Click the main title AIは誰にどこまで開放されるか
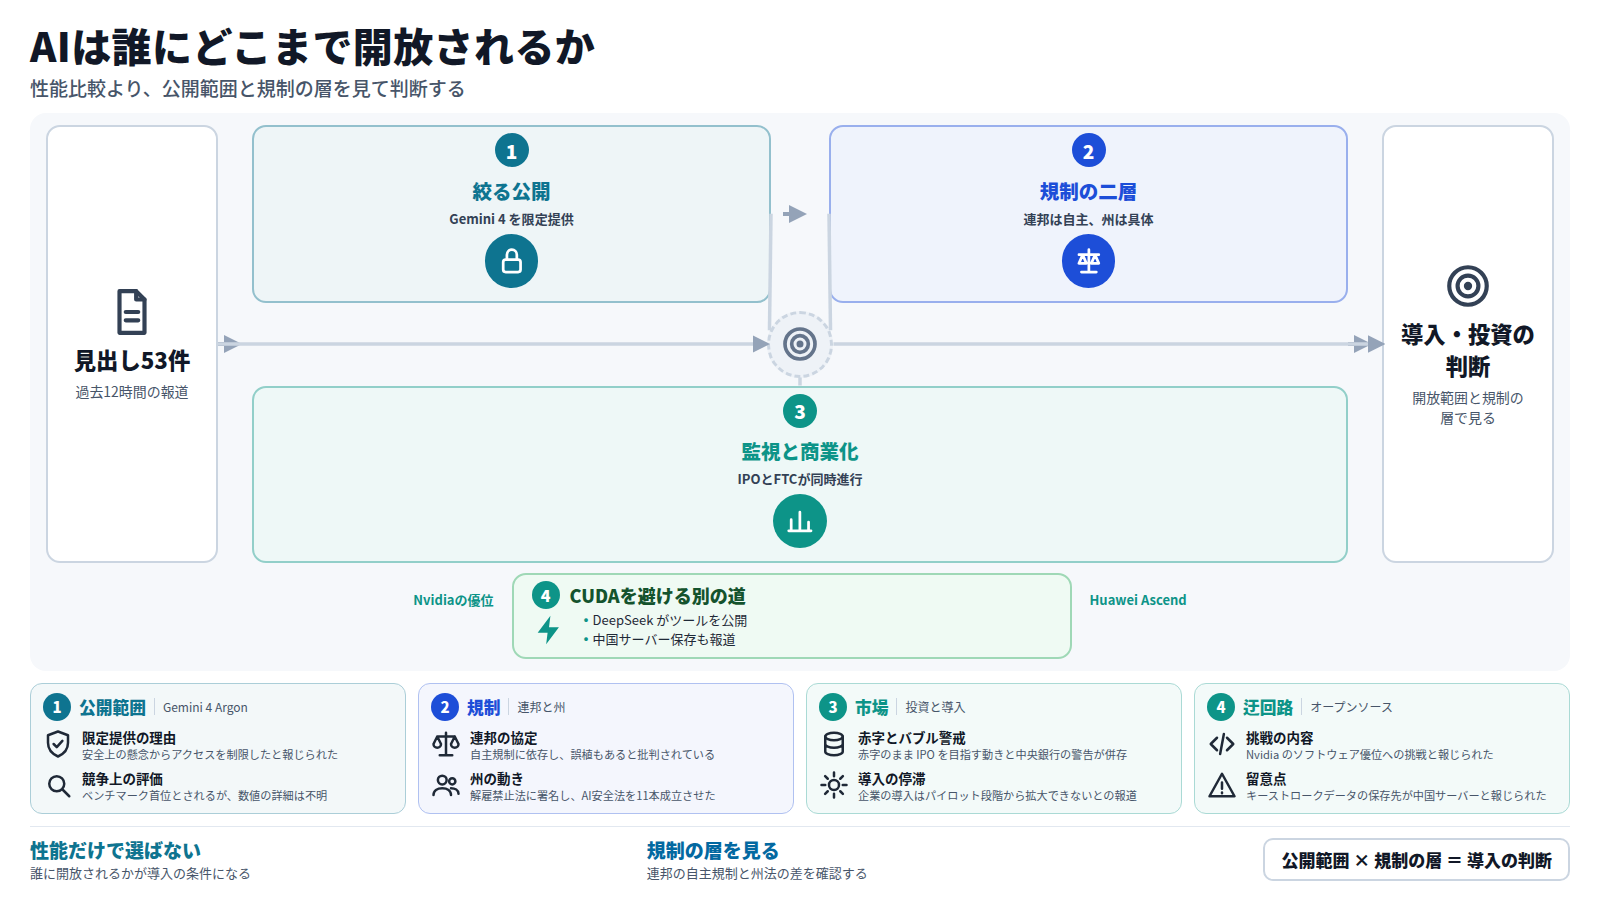Screen dimensions: 1600x900 pos(312,47)
